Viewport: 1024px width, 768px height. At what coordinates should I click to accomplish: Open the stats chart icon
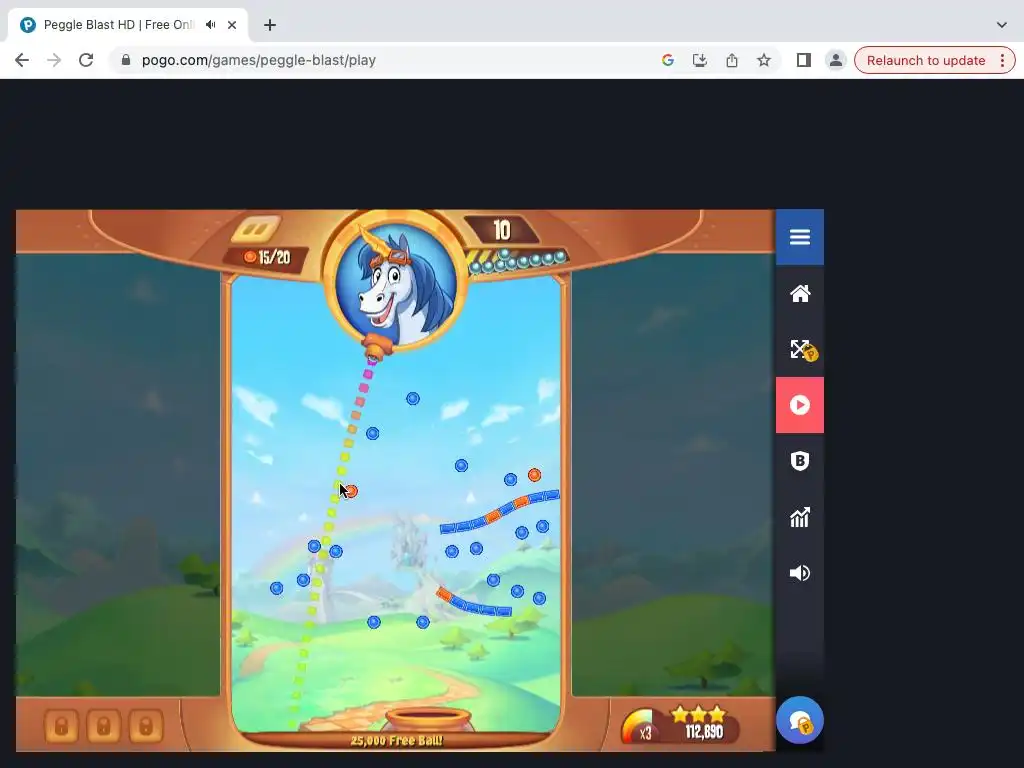coord(799,517)
